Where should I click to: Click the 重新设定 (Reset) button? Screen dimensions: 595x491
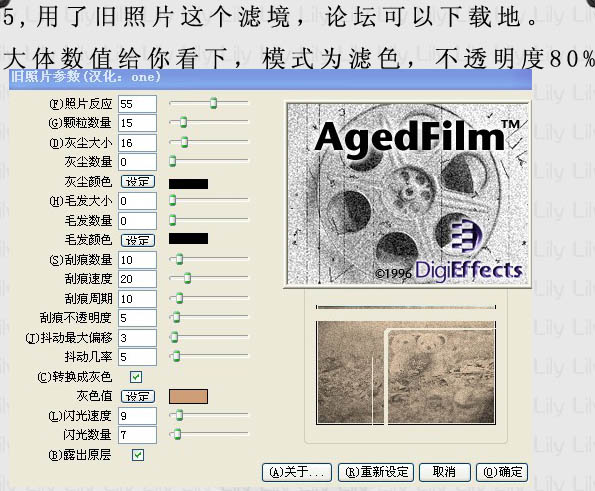[x=376, y=472]
